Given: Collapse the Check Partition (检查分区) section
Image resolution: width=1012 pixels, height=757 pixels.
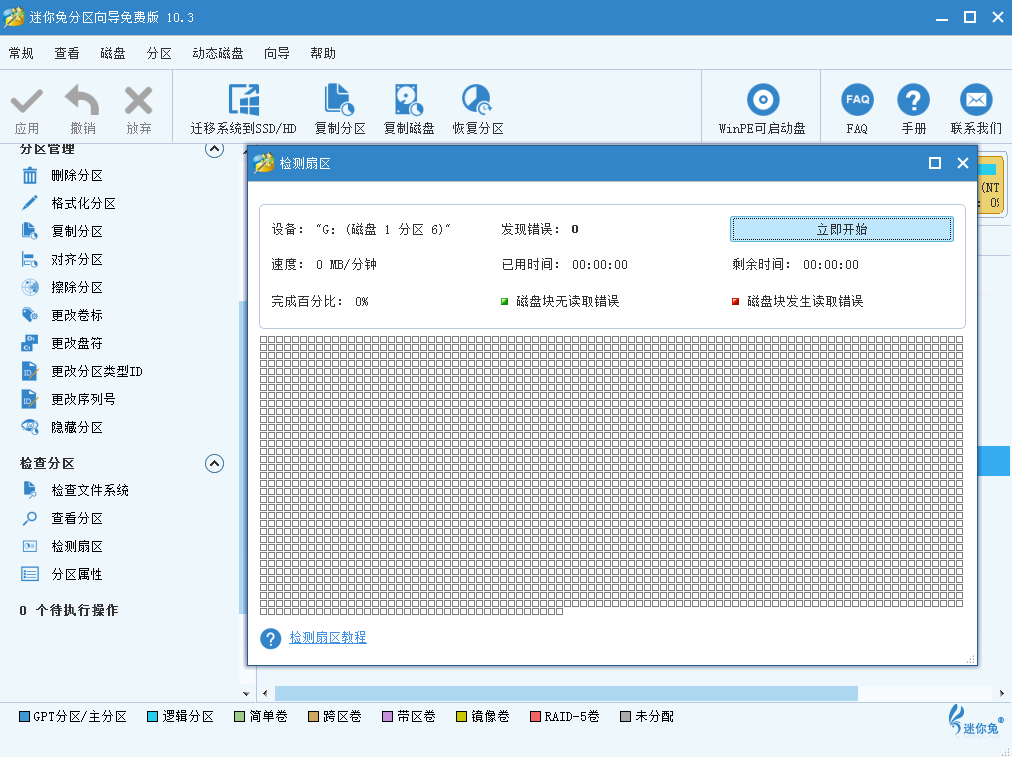Looking at the screenshot, I should (x=214, y=463).
